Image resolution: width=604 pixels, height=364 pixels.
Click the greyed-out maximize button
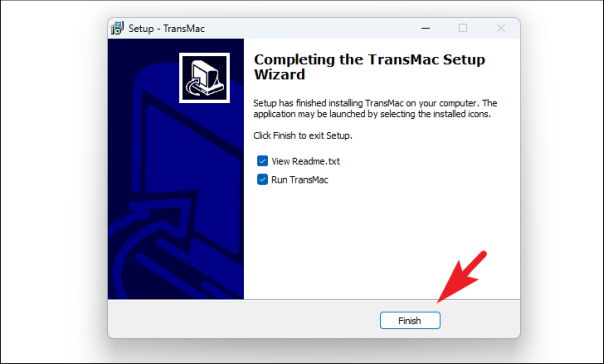coord(463,28)
